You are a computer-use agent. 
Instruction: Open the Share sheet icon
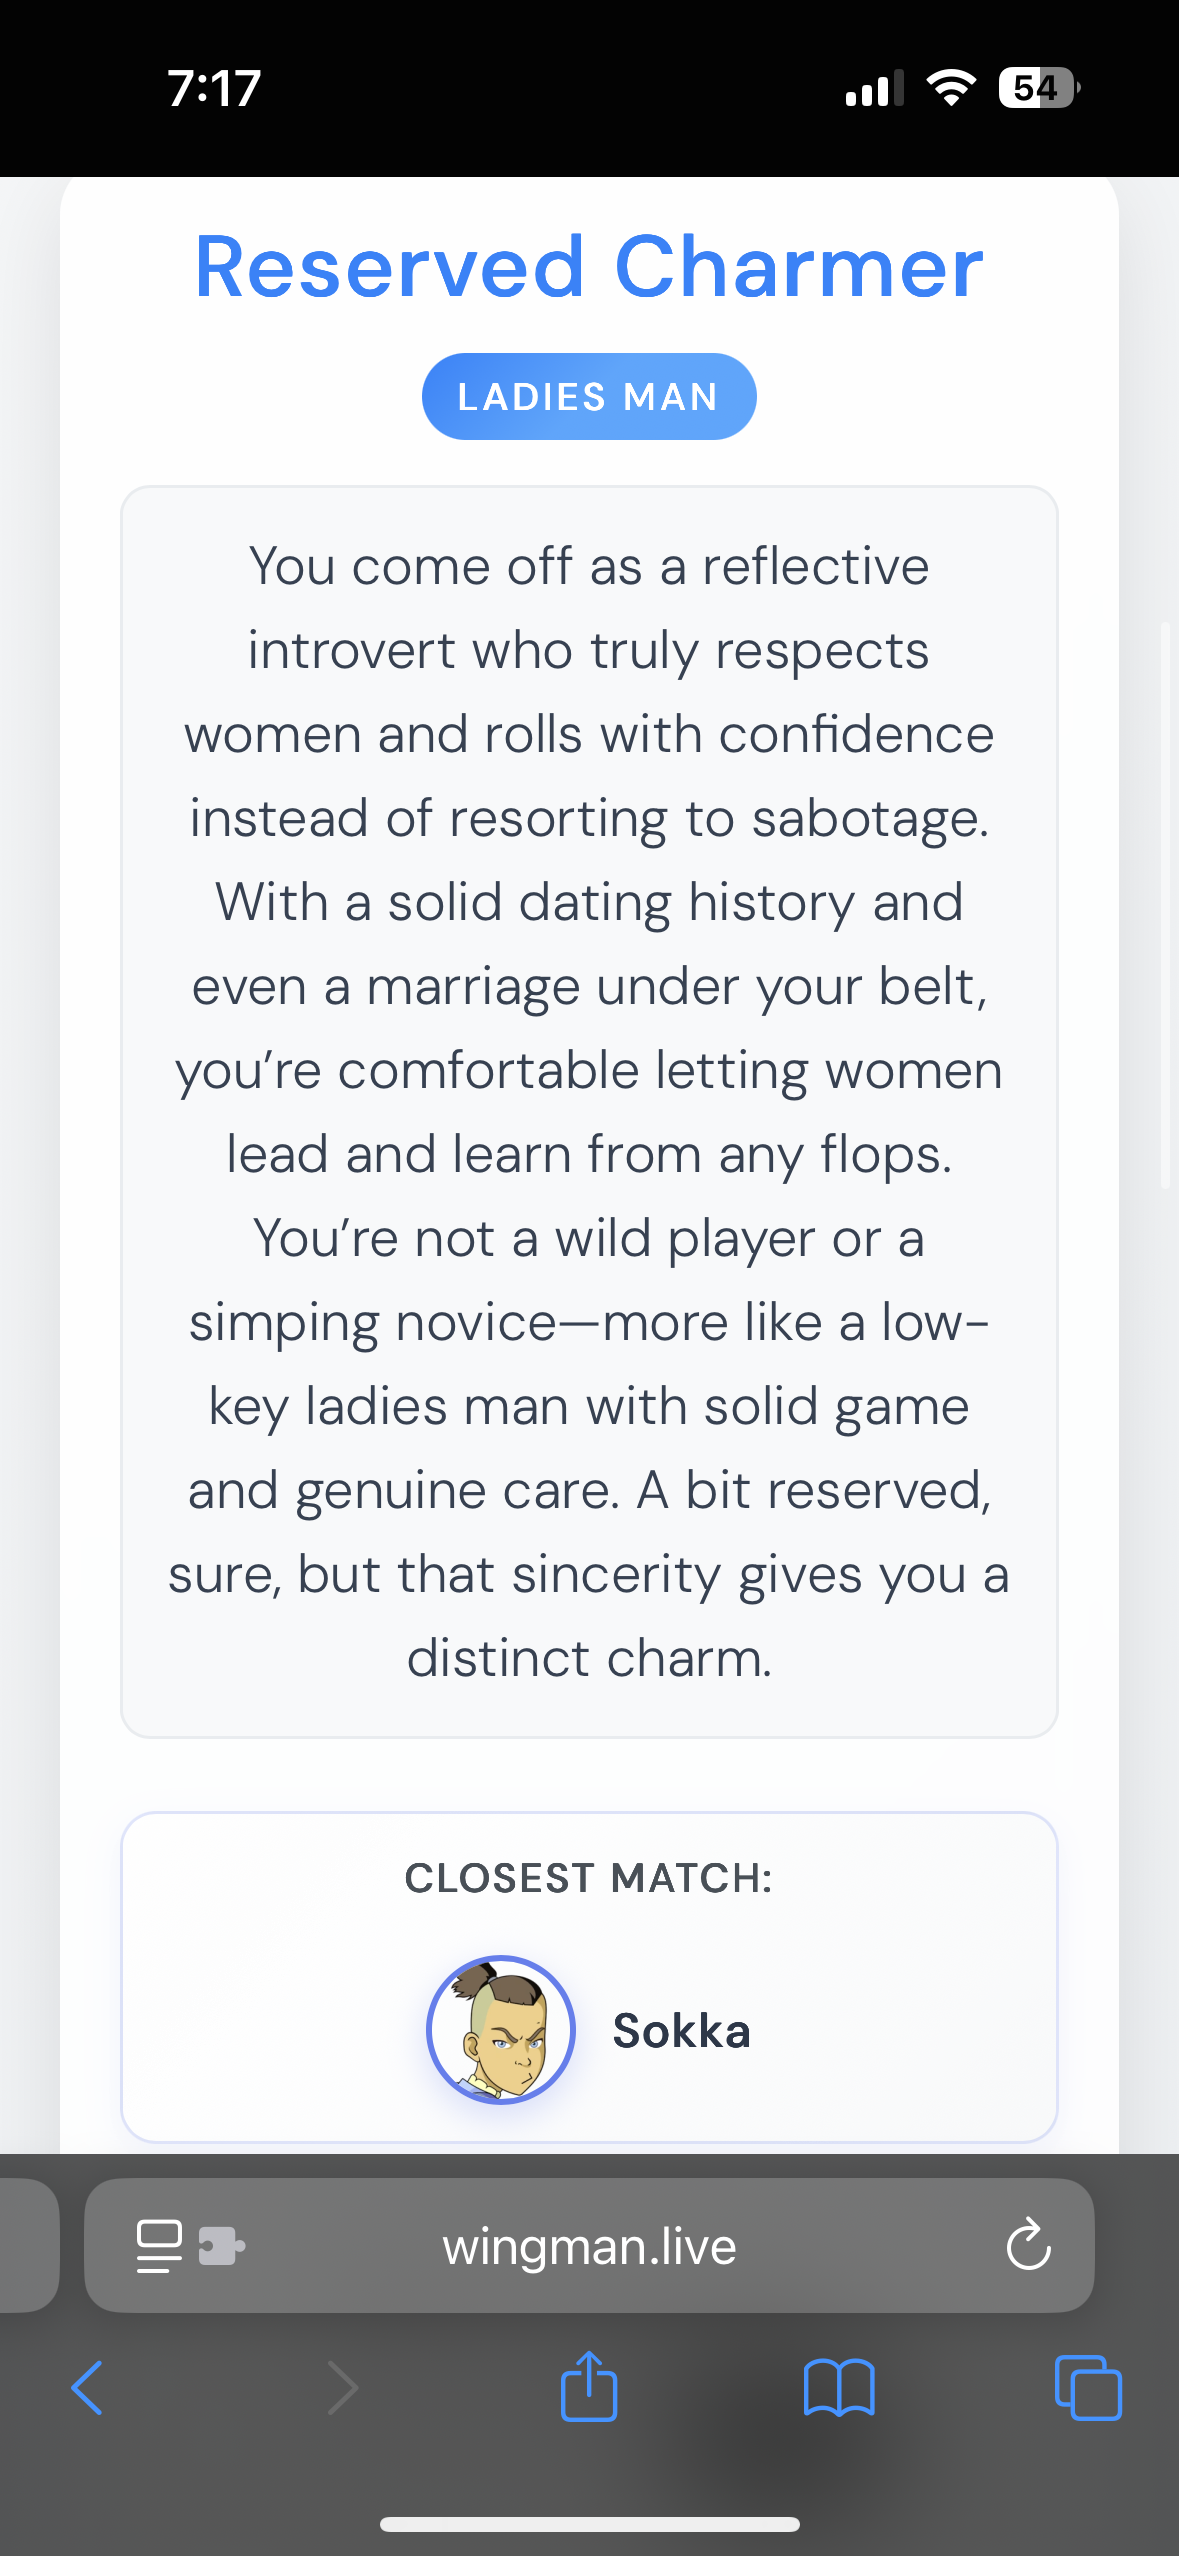[x=589, y=2386]
